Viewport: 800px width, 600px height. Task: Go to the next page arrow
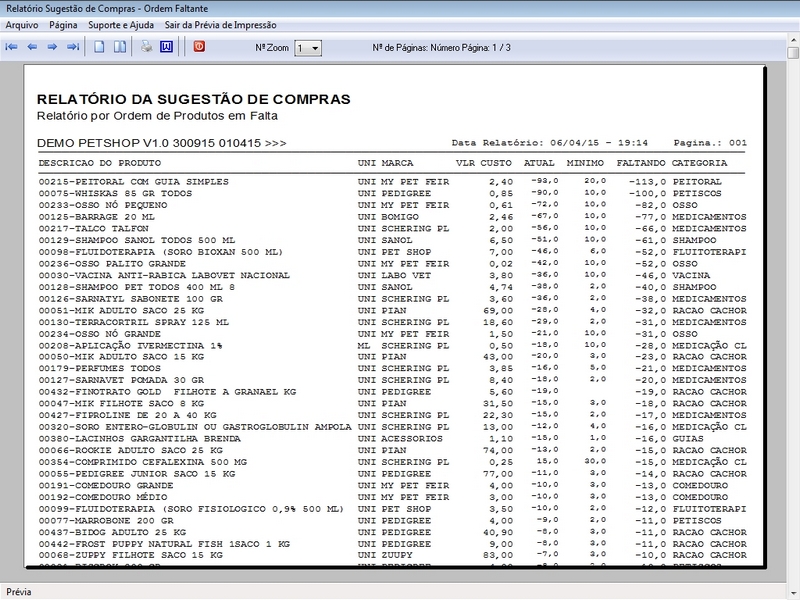(53, 47)
